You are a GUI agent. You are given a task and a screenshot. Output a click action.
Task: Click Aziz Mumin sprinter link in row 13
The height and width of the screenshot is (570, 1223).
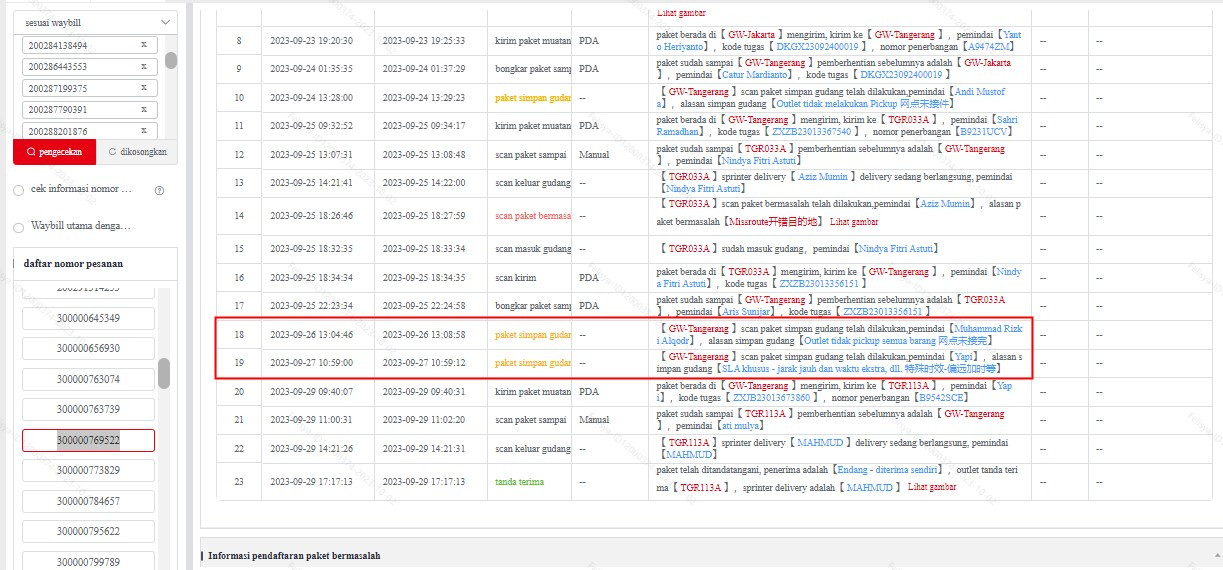tap(821, 176)
